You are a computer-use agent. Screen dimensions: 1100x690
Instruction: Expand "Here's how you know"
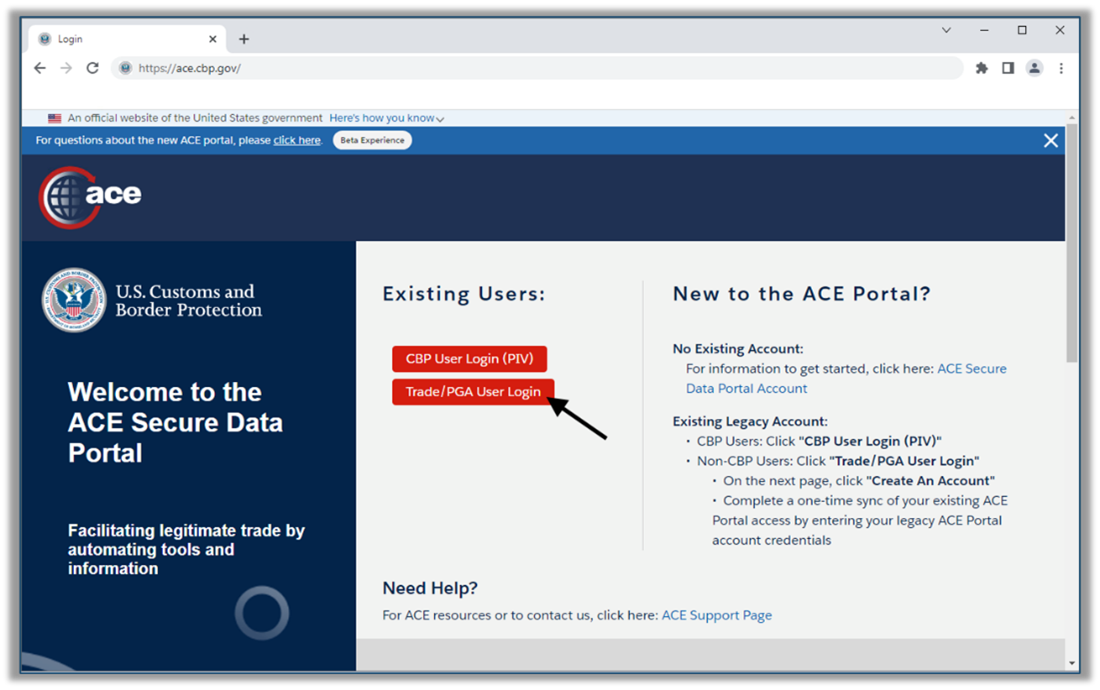387,118
